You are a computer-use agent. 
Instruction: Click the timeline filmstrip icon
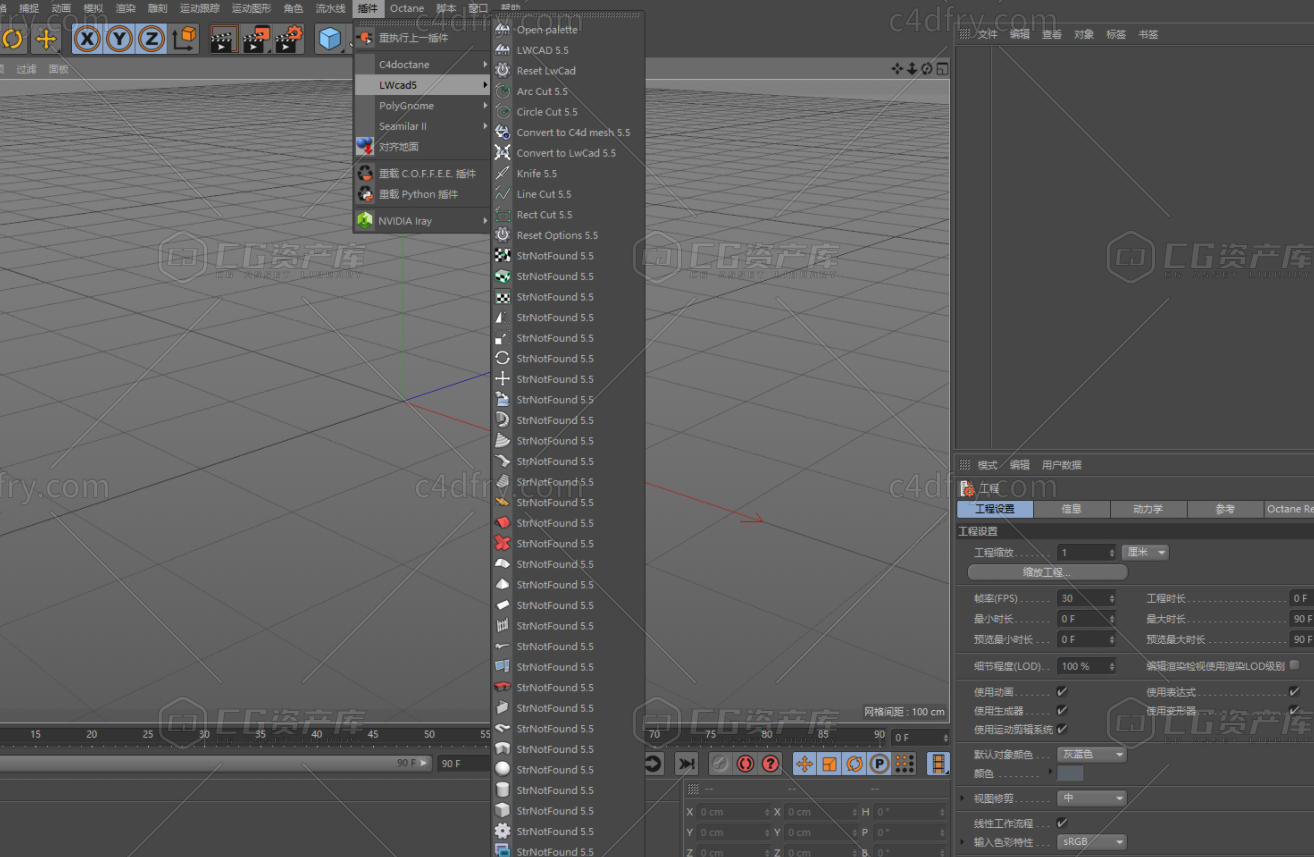tap(938, 764)
